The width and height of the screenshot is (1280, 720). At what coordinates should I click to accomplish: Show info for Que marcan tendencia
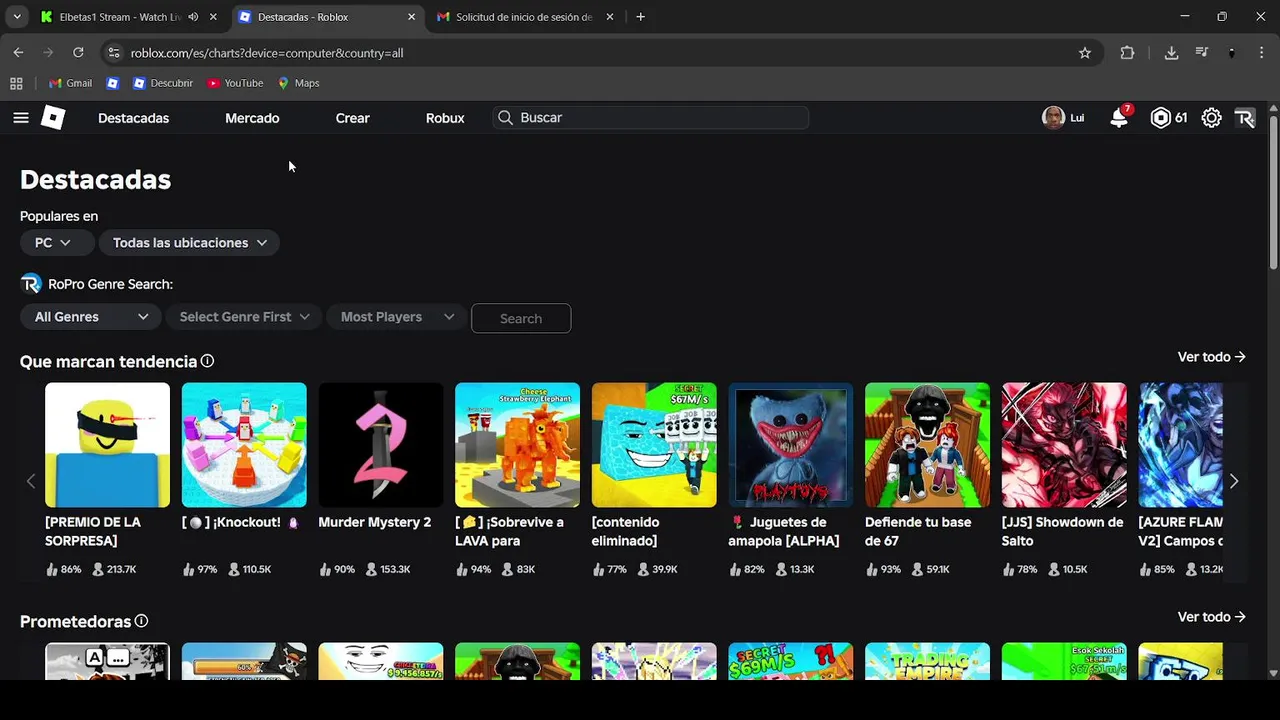point(207,361)
